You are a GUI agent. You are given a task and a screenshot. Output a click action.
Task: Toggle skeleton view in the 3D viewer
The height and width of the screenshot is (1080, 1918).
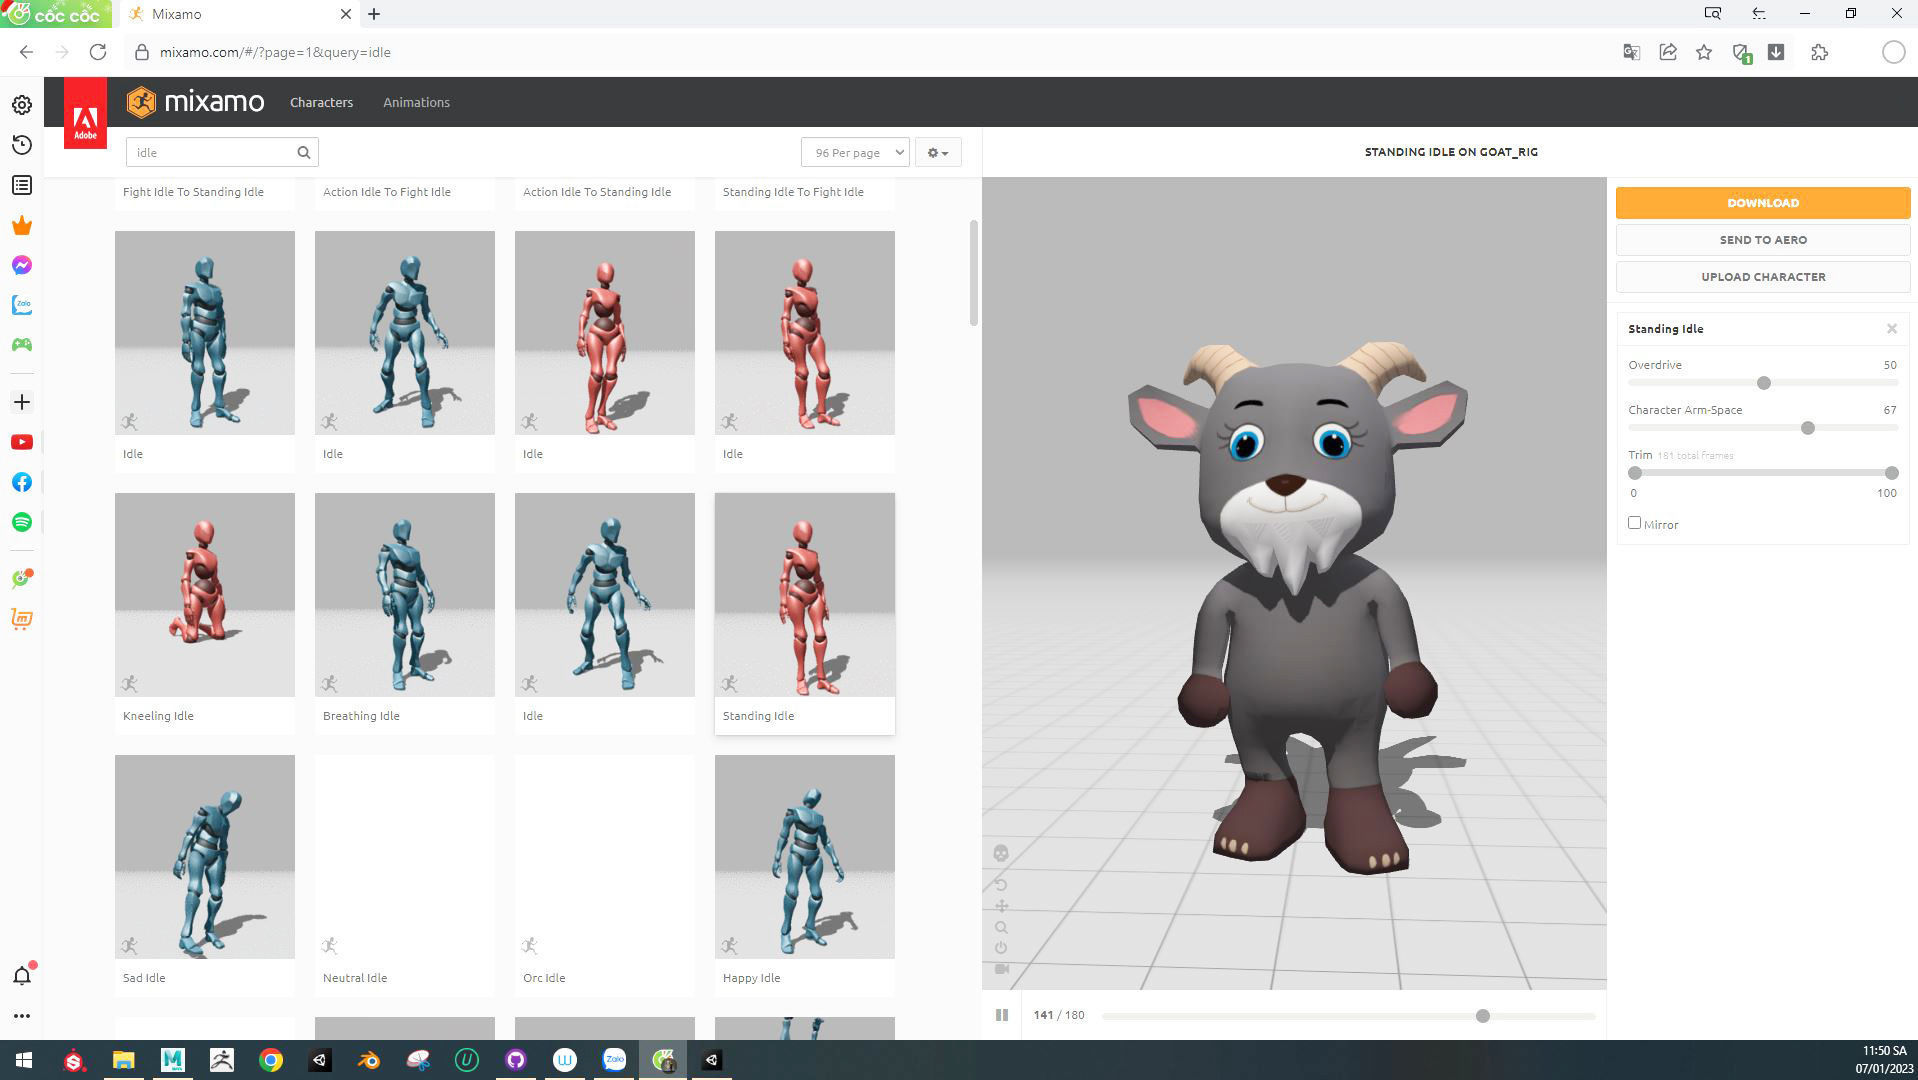point(1001,853)
